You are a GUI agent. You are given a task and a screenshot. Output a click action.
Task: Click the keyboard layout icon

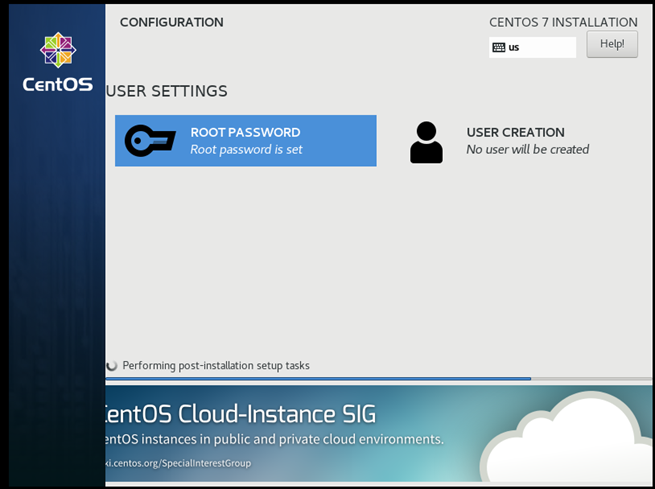(x=498, y=47)
